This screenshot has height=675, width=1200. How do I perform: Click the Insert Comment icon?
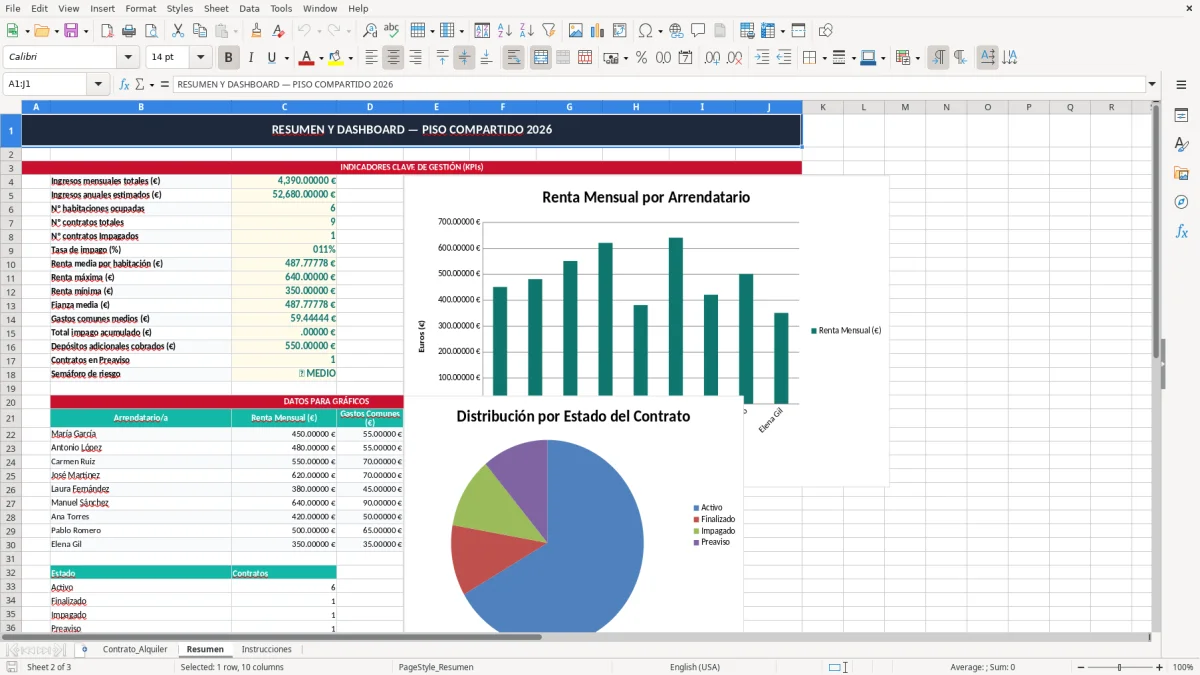(x=698, y=31)
